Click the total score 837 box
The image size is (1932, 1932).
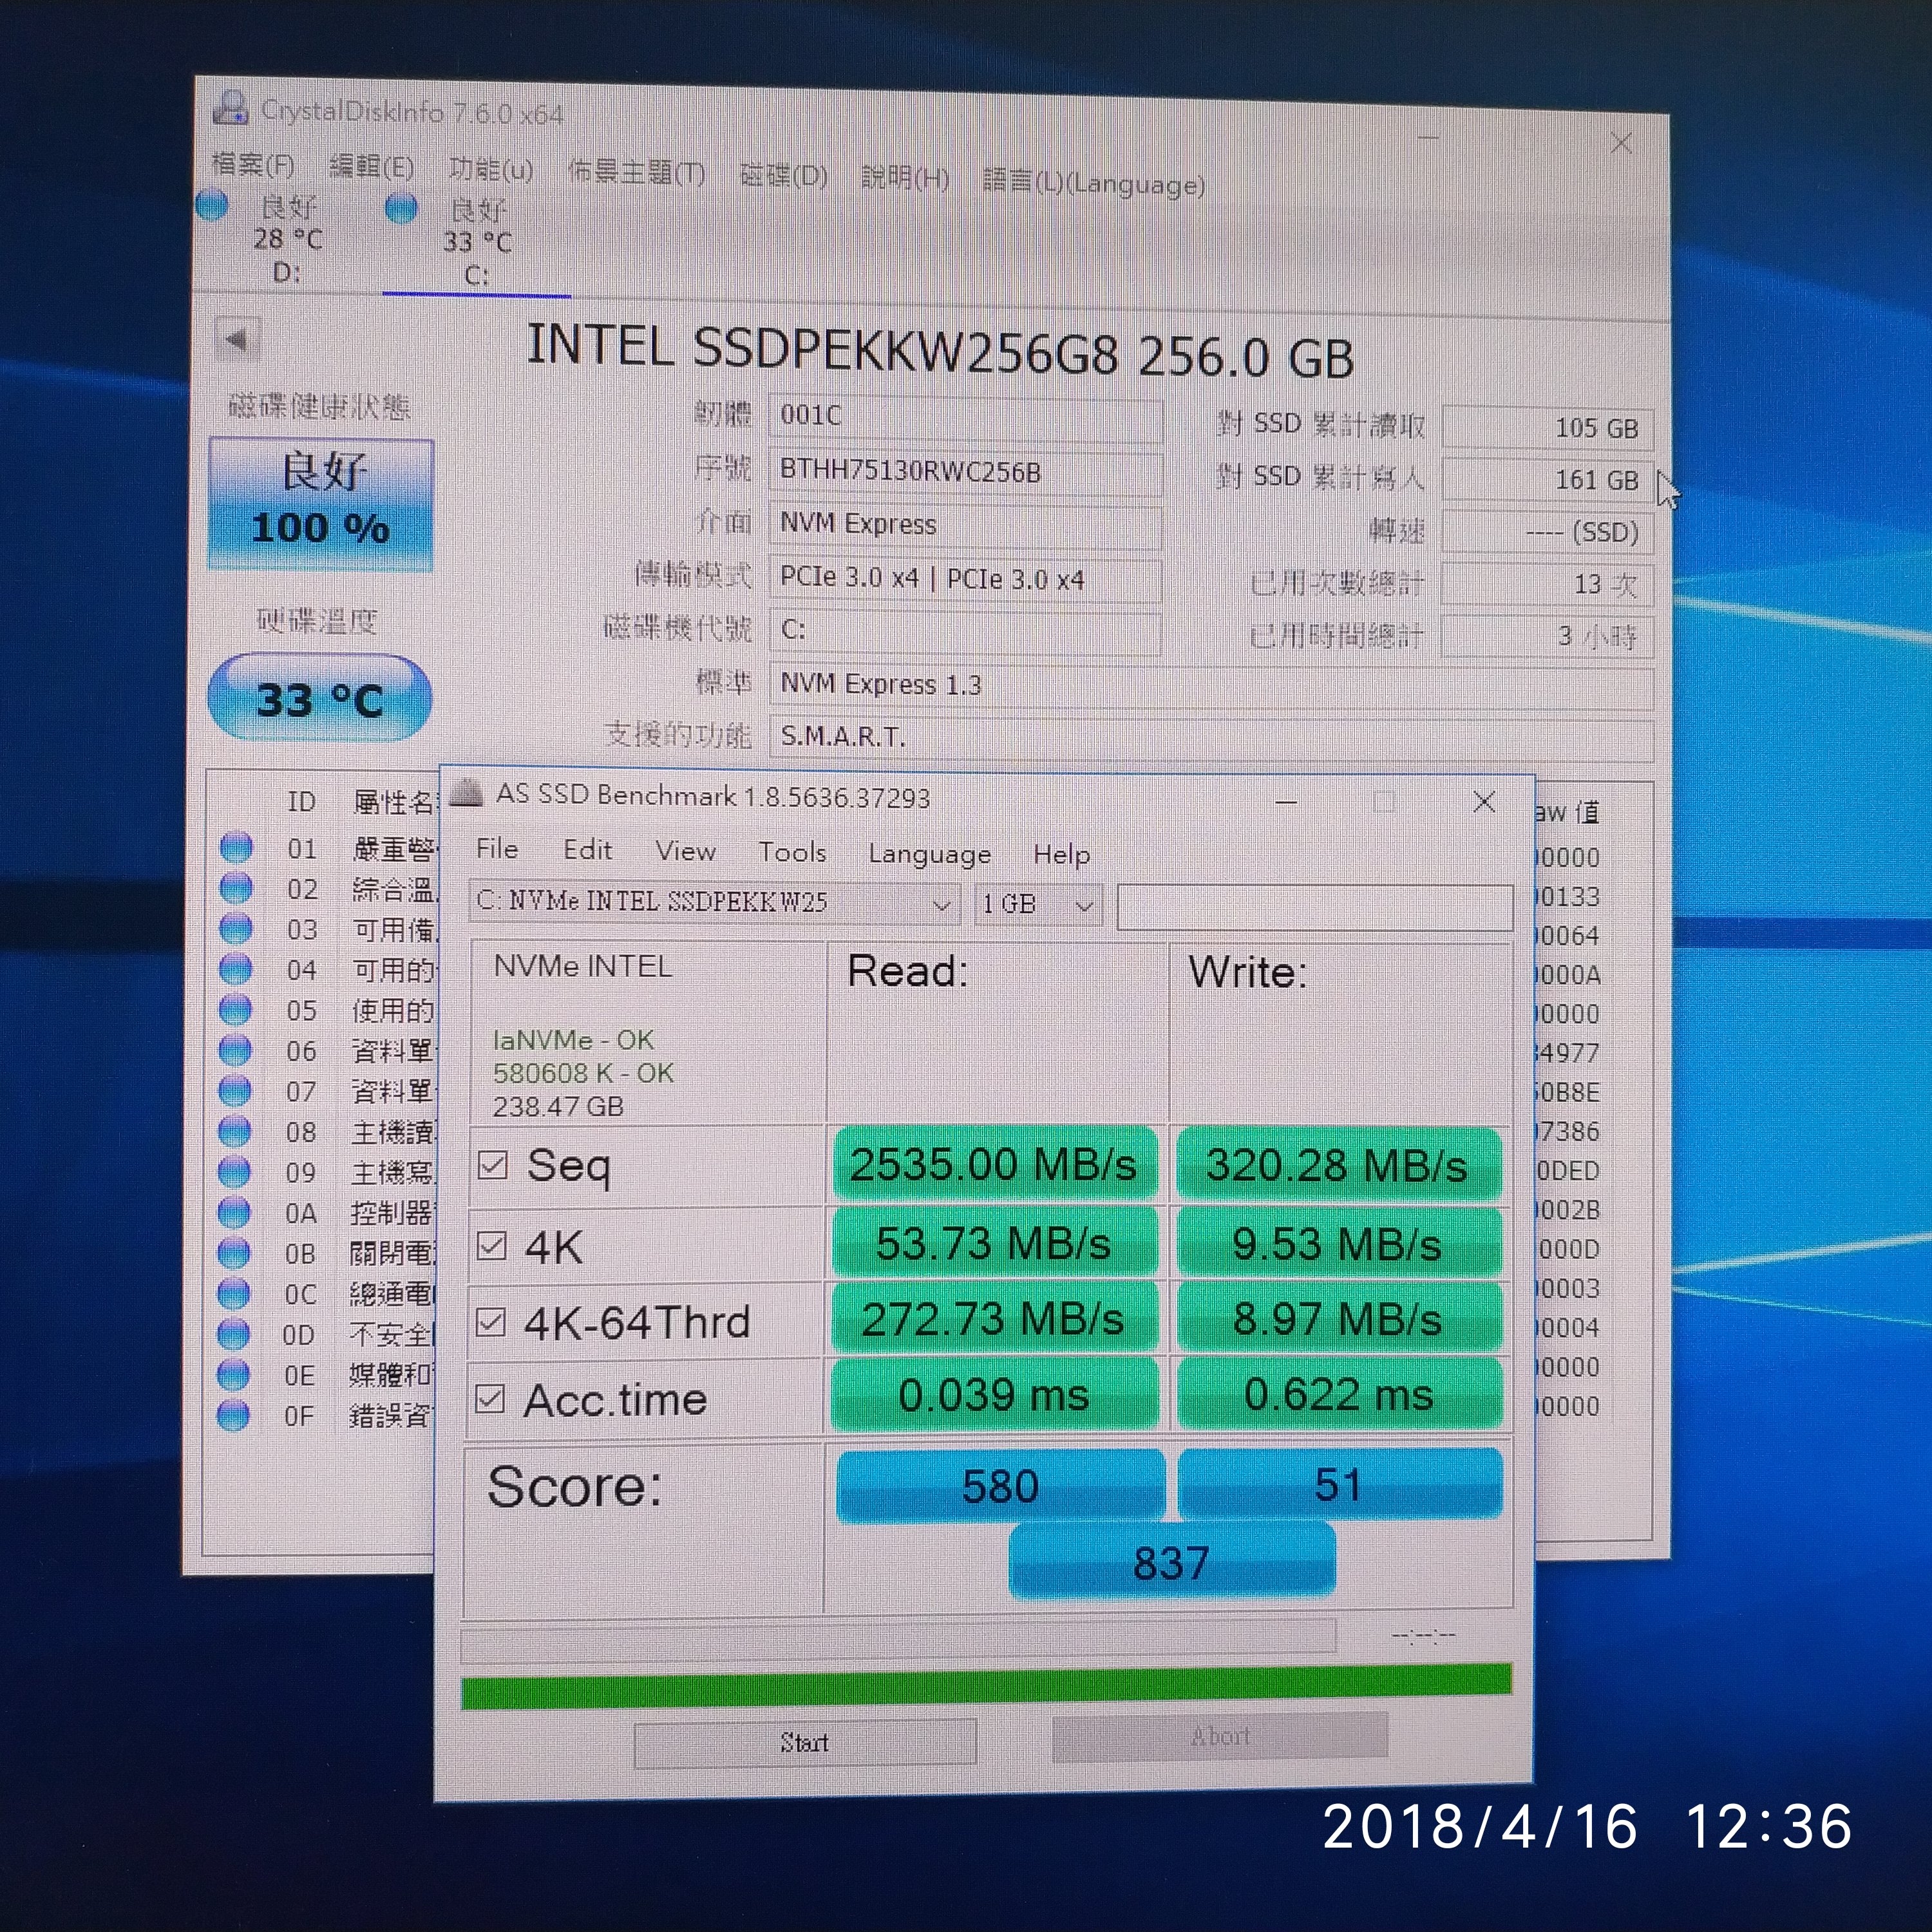click(x=1172, y=1562)
